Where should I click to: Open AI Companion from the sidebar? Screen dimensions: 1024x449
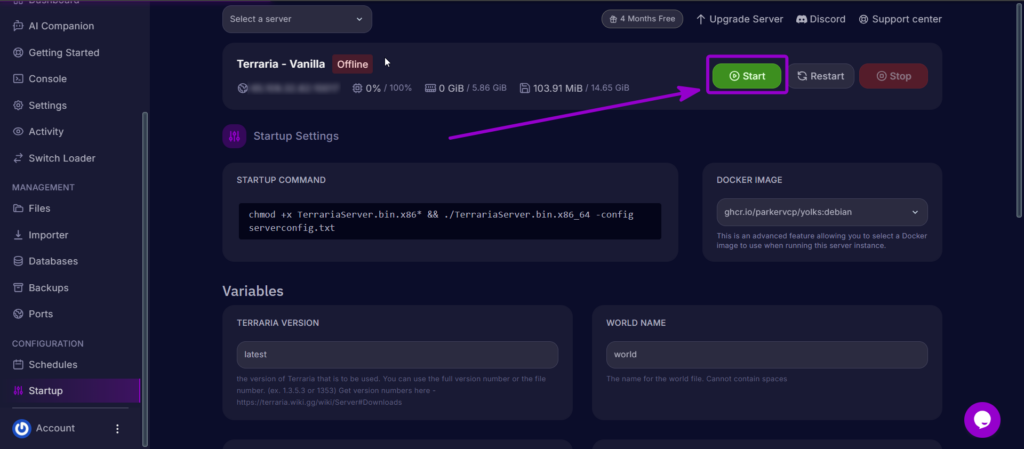[x=61, y=26]
